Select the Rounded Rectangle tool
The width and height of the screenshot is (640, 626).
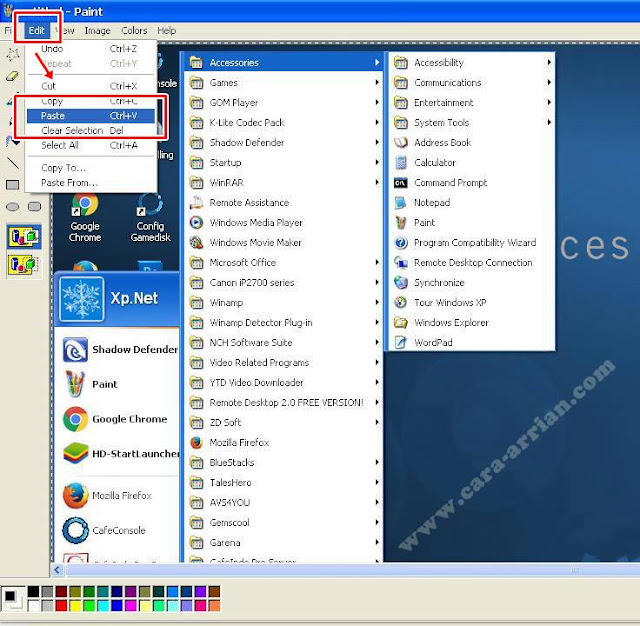(x=34, y=206)
